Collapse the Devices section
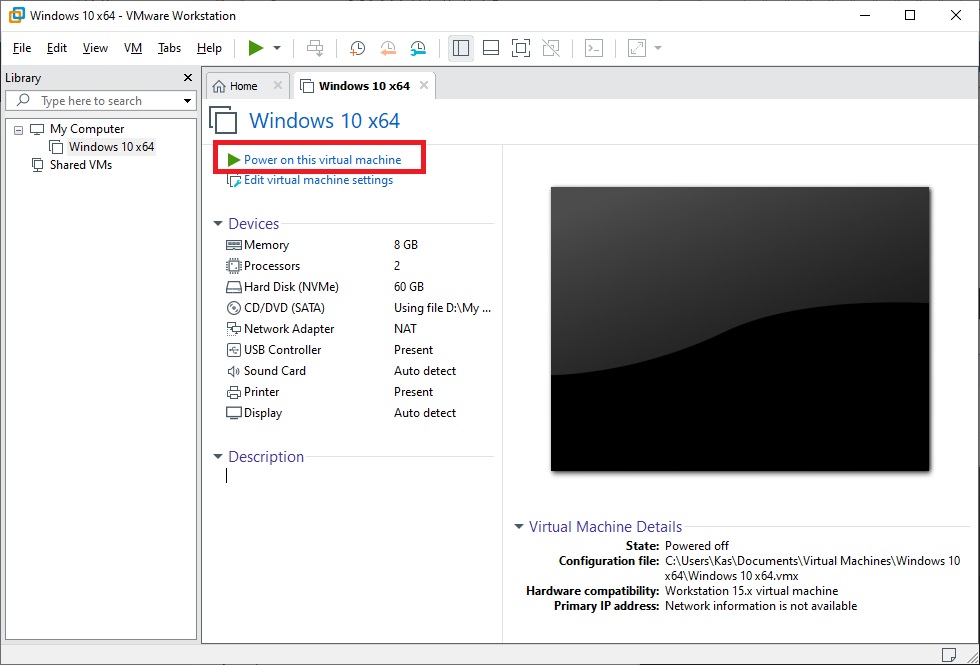The image size is (980, 665). [x=218, y=223]
